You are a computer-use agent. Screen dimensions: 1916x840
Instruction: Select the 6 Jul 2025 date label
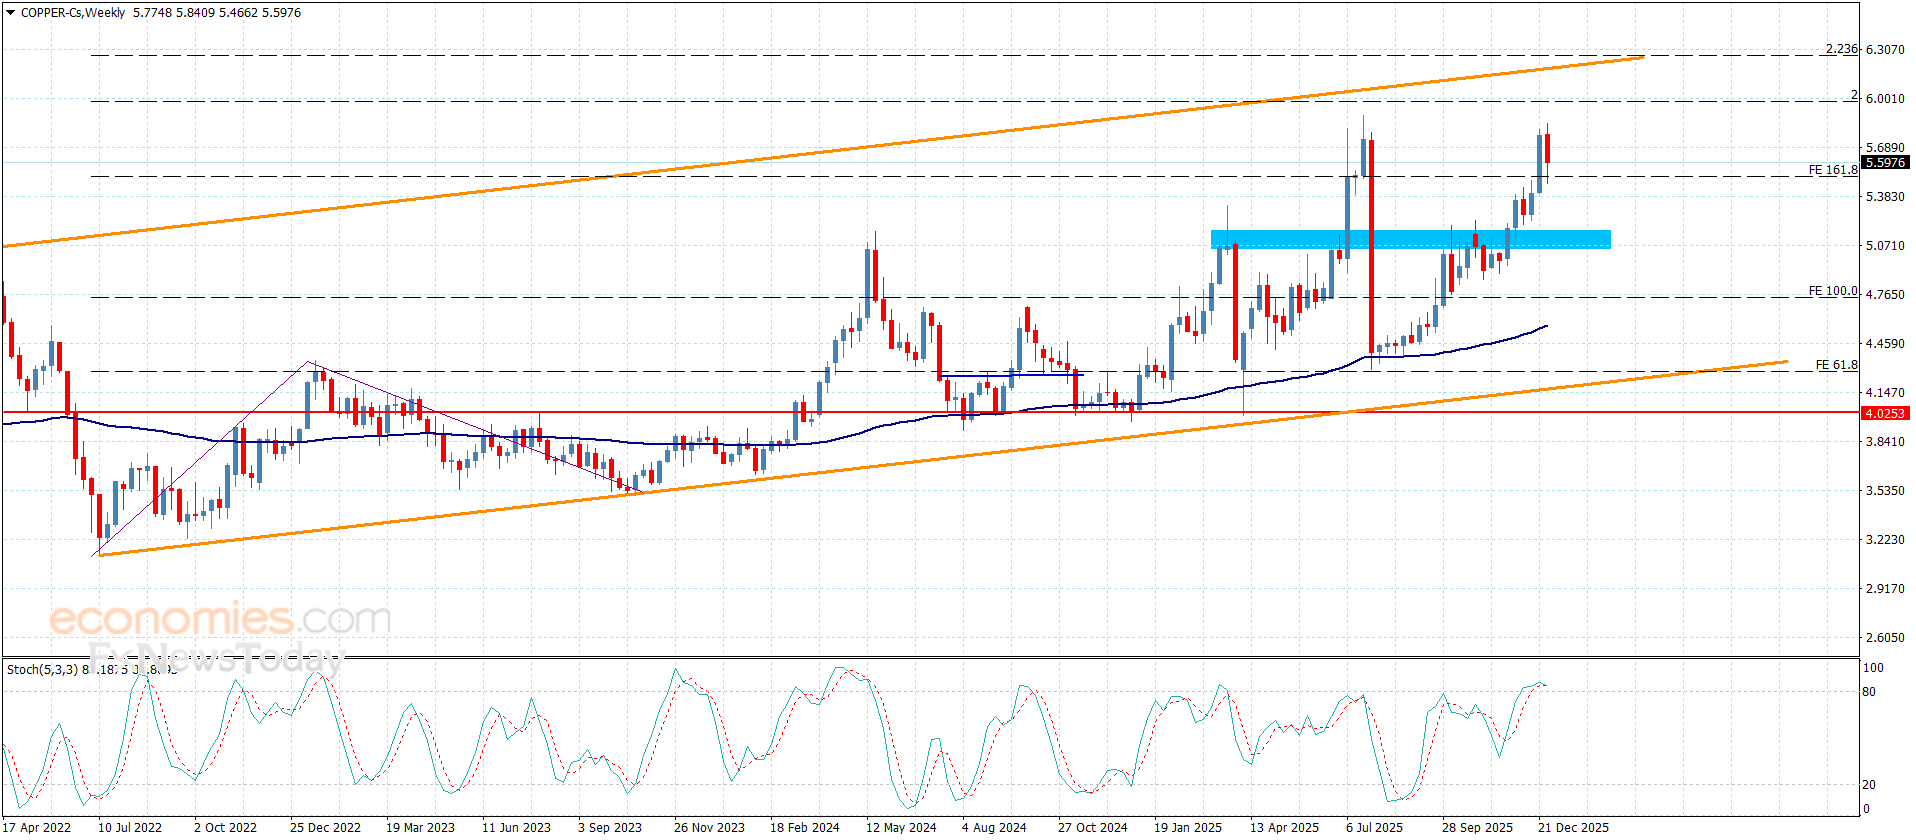pos(1374,827)
